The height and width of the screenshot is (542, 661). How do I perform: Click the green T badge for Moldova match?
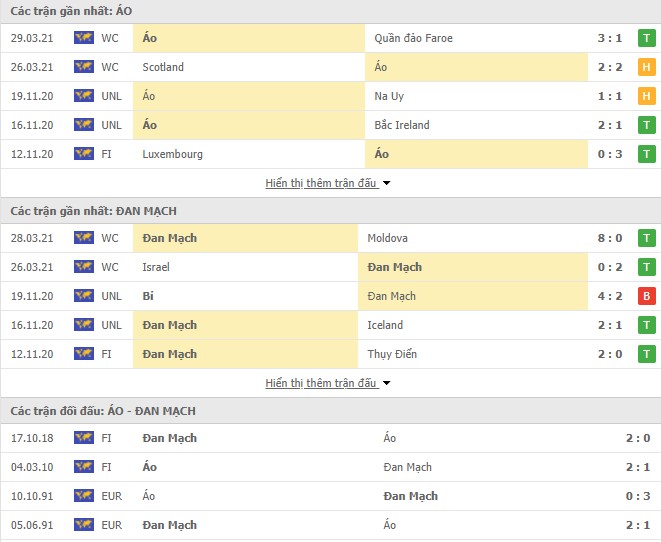pyautogui.click(x=647, y=238)
